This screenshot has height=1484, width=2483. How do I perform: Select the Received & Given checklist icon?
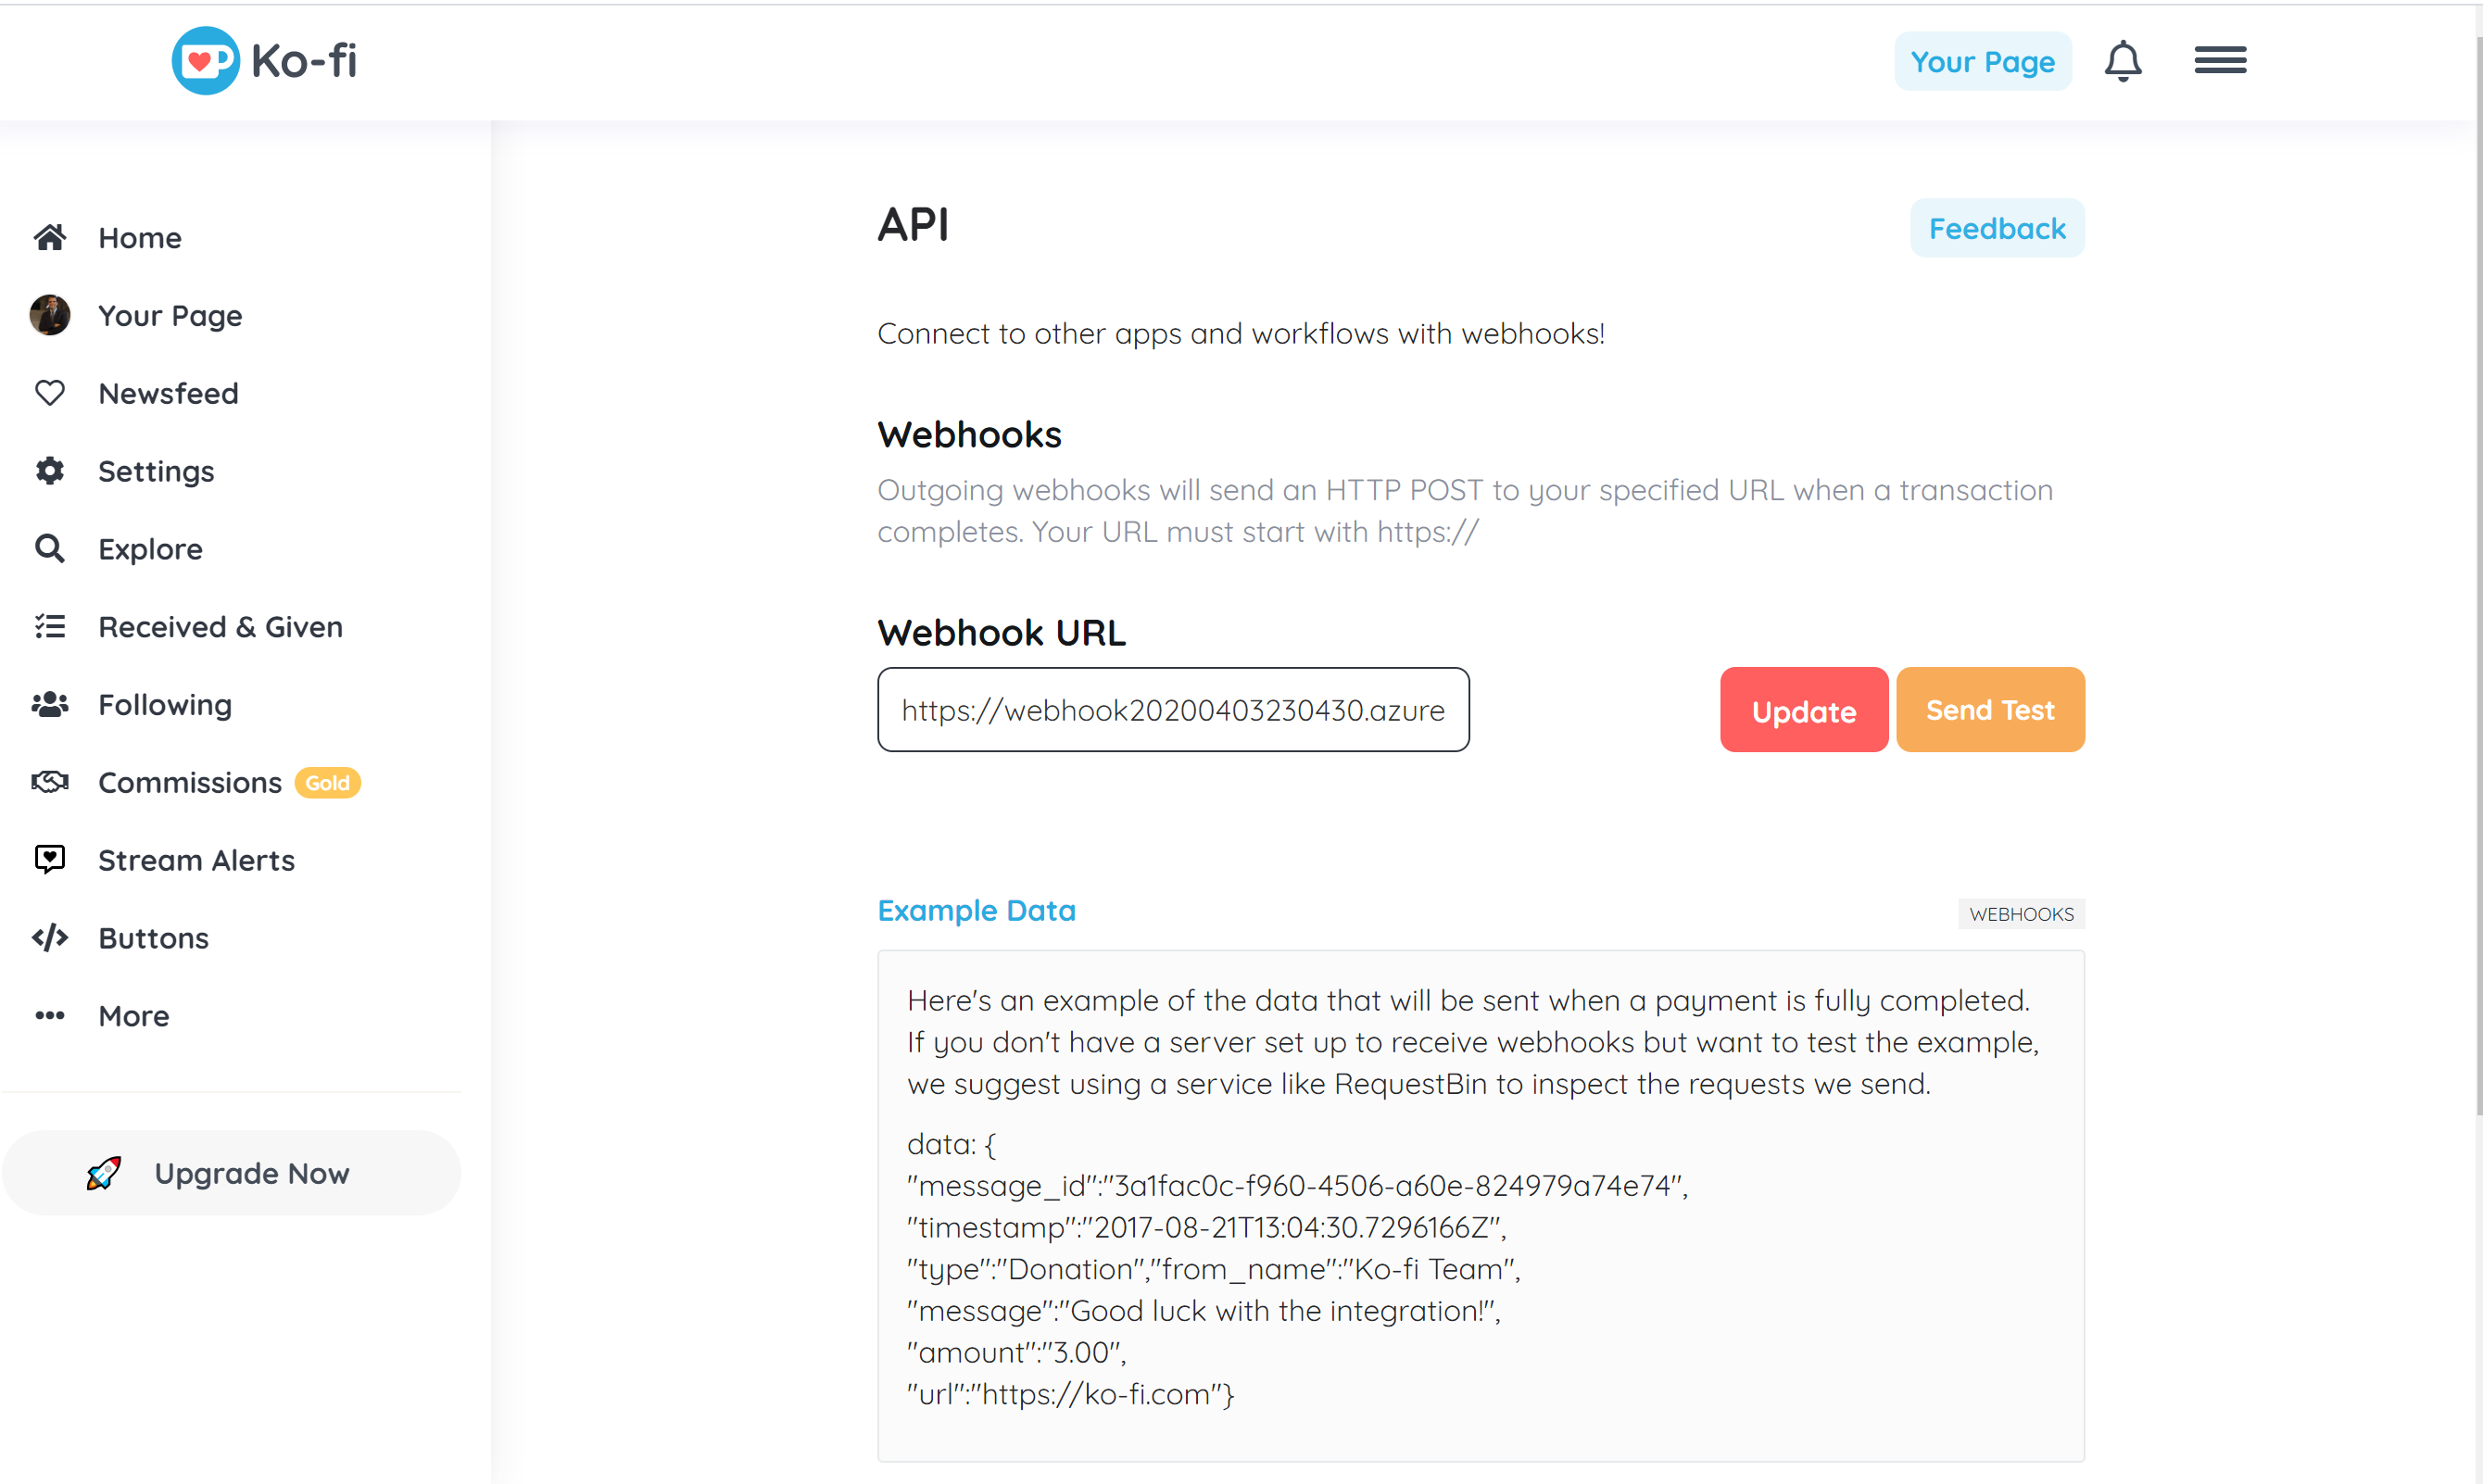(x=50, y=626)
